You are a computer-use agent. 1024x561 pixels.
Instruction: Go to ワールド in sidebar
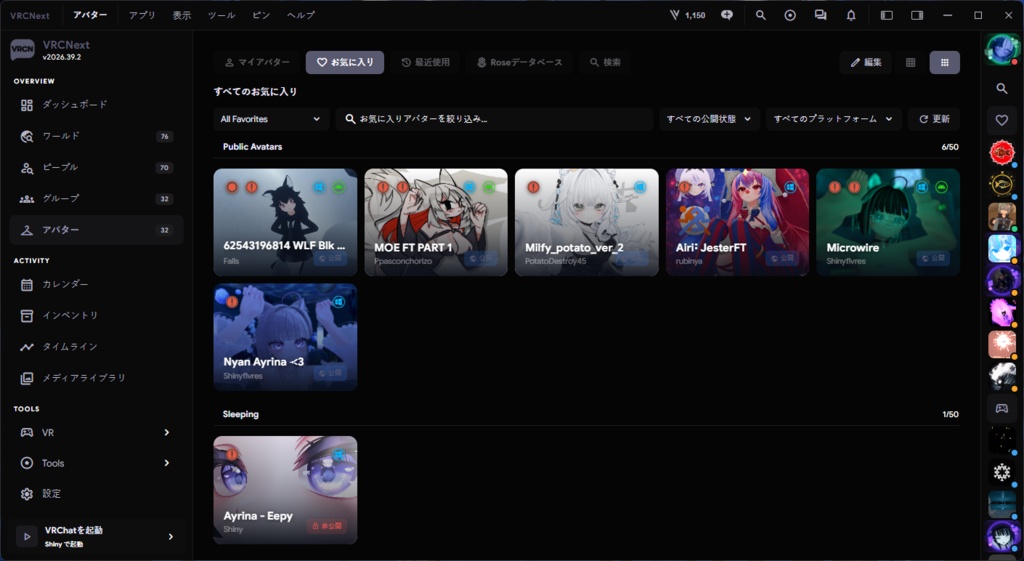(x=97, y=136)
